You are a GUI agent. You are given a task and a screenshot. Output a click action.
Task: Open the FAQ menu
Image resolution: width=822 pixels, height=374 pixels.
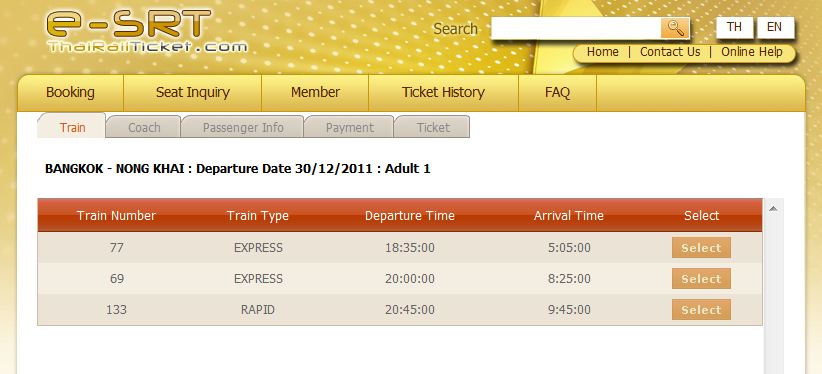tap(557, 93)
